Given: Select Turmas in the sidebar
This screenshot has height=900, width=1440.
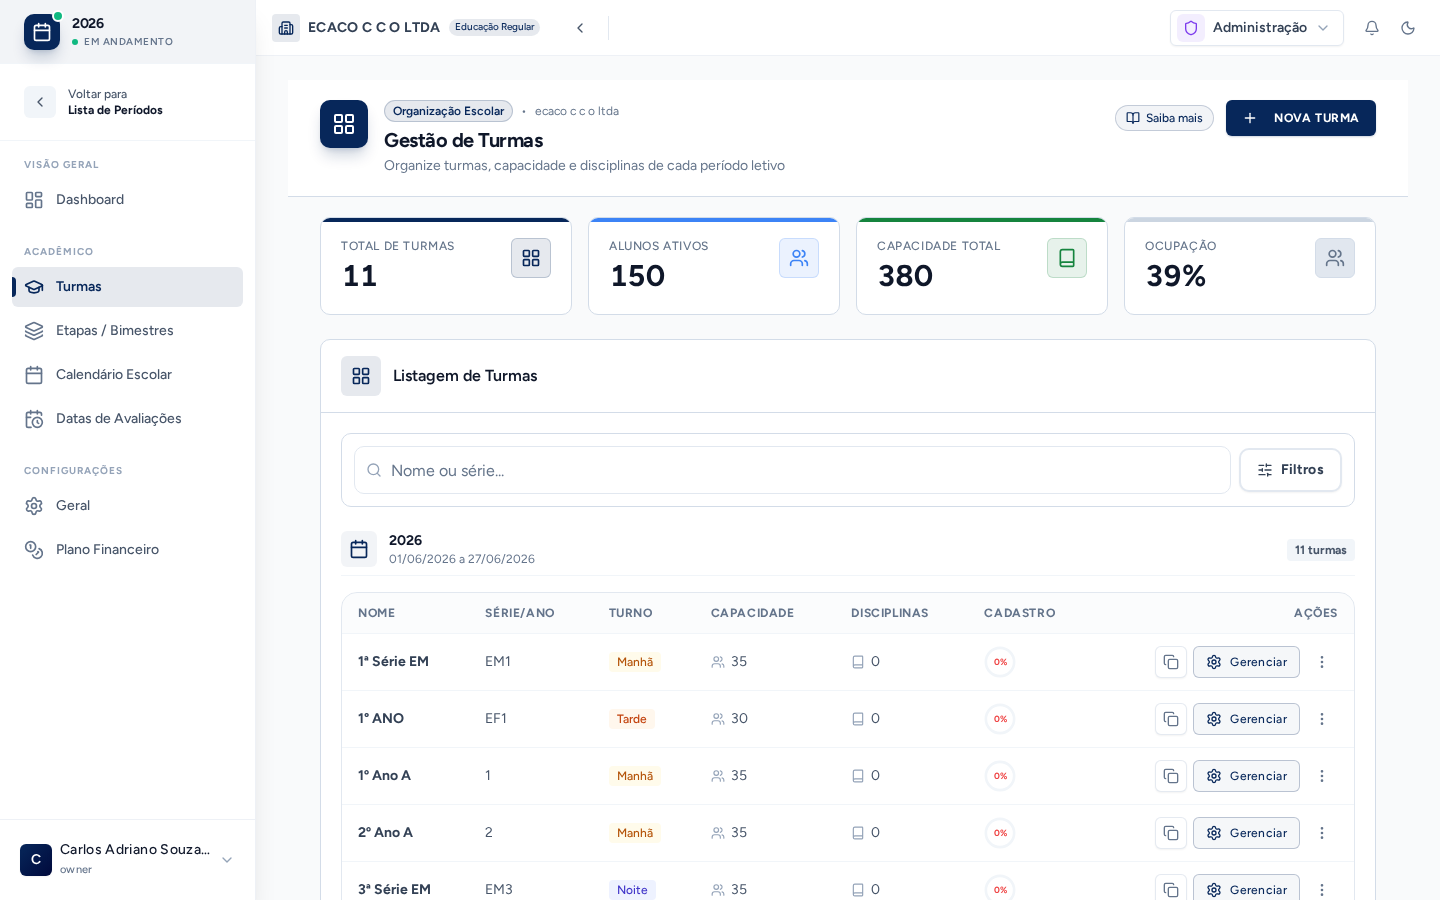Looking at the screenshot, I should [x=127, y=287].
